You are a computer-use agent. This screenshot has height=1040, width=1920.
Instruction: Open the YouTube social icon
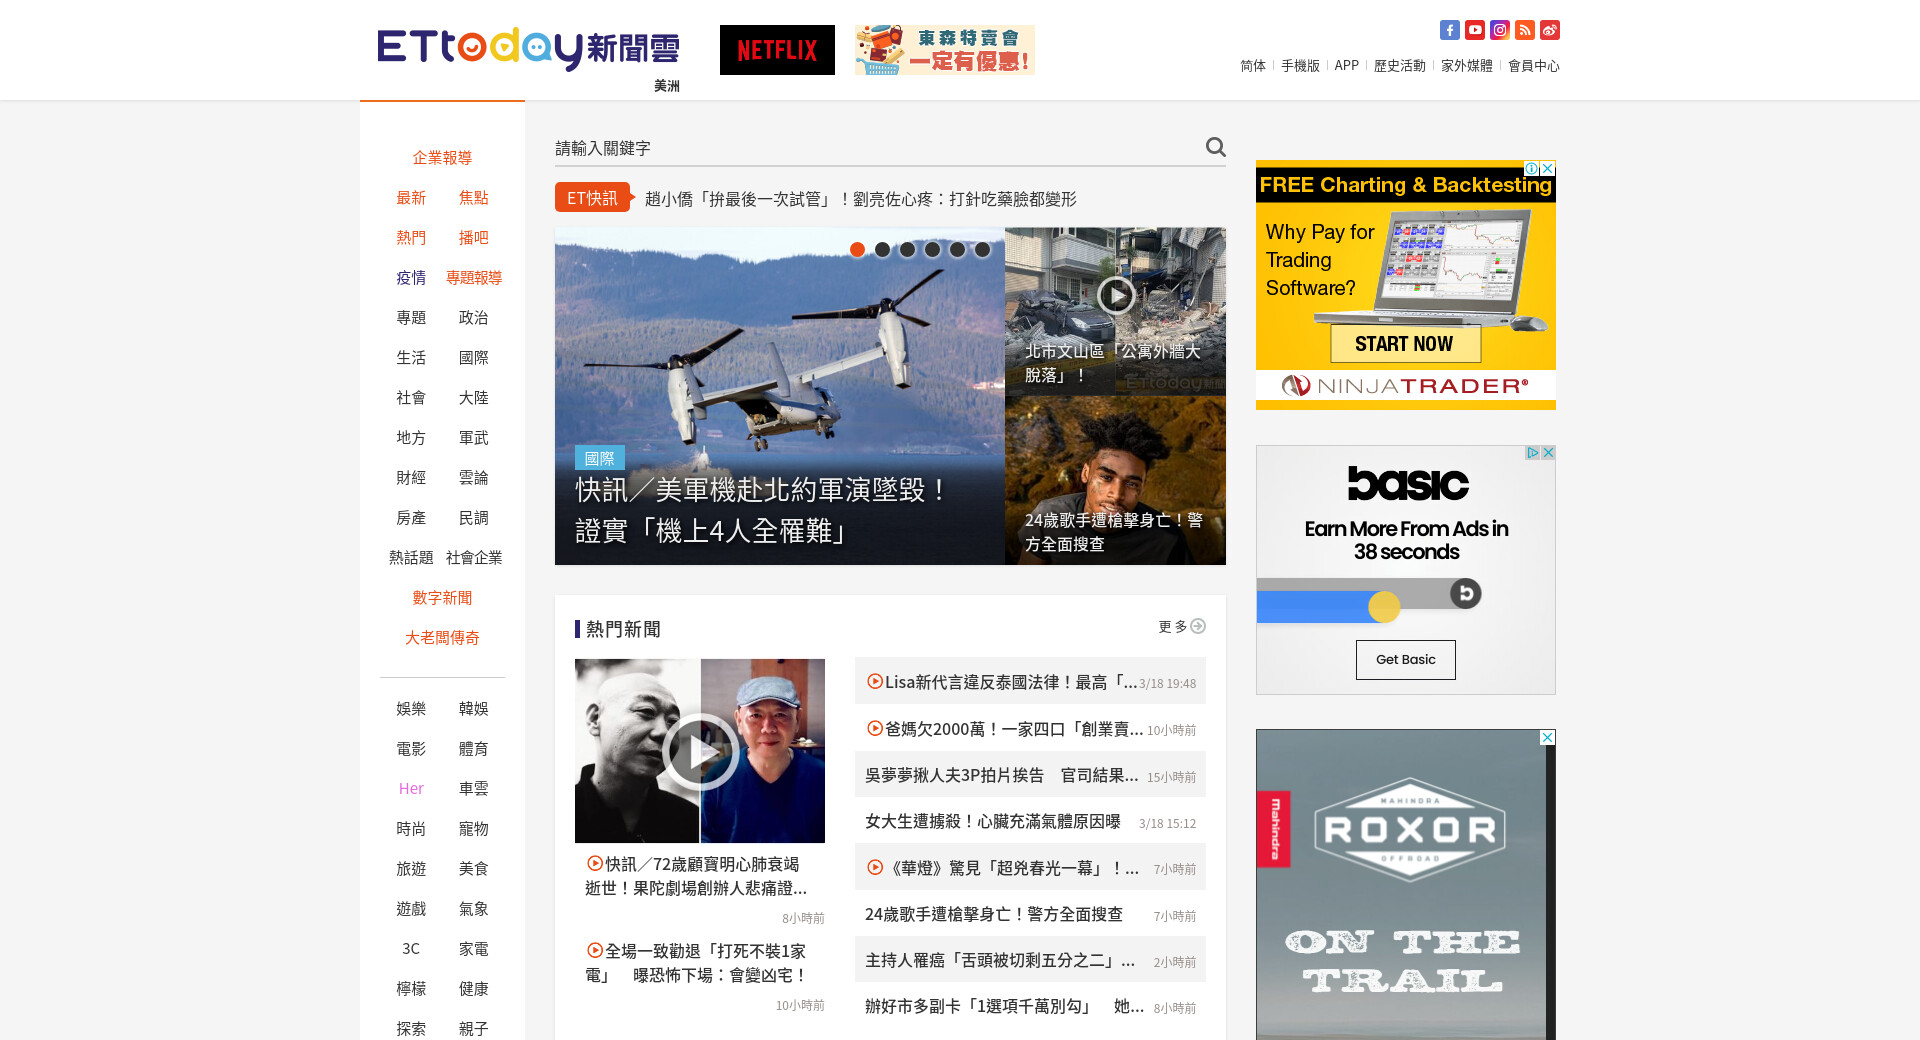(x=1474, y=30)
